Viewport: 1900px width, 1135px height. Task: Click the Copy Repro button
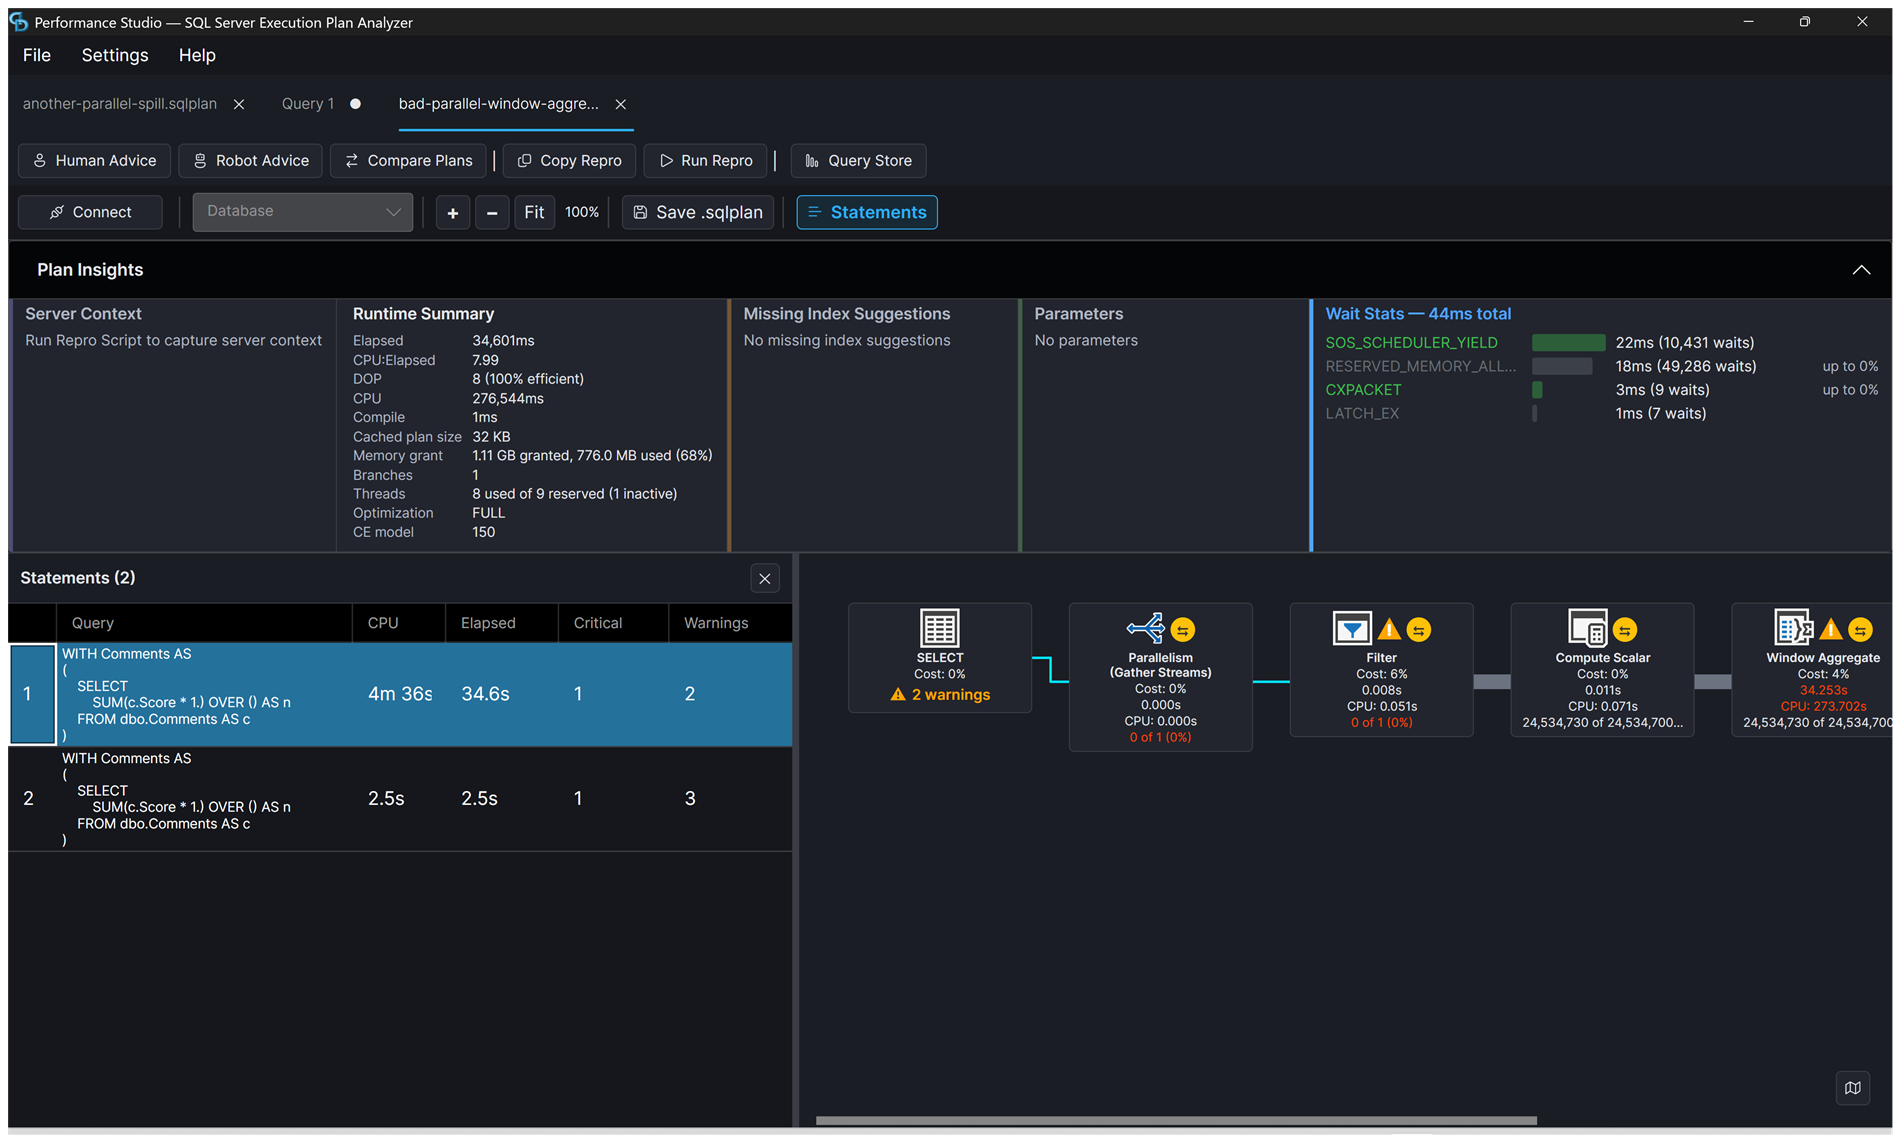point(570,161)
